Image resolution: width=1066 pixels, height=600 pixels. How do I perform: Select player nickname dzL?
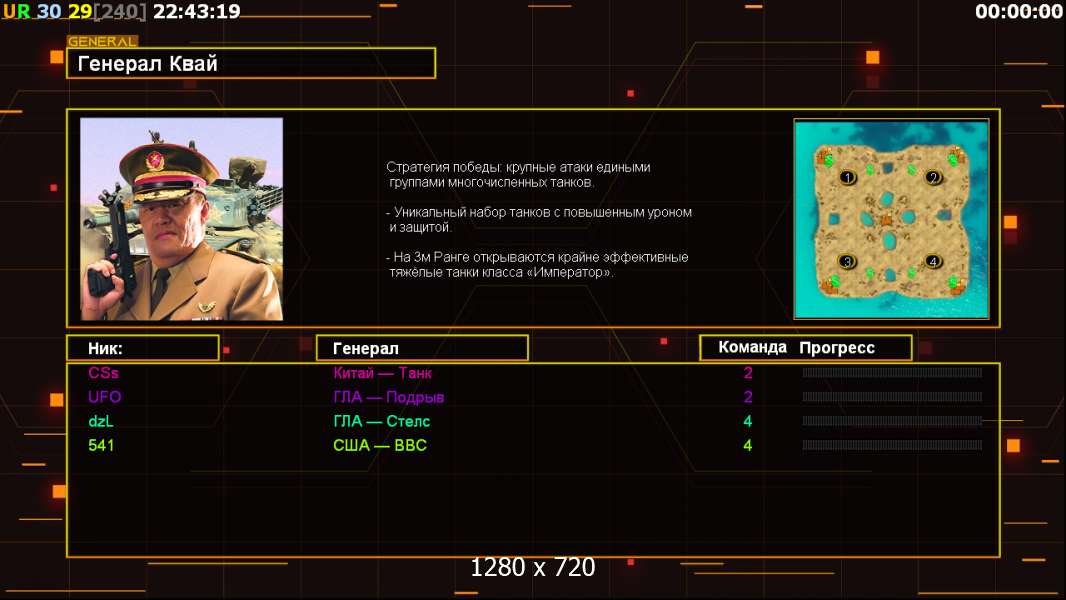[101, 421]
